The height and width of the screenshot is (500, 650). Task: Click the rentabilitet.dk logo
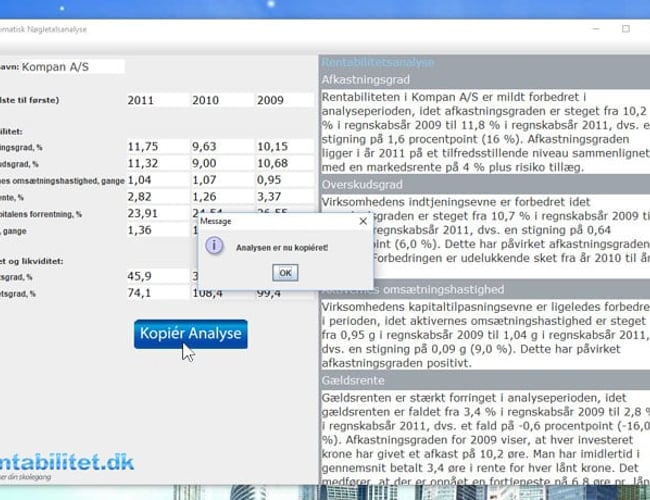tap(66, 462)
